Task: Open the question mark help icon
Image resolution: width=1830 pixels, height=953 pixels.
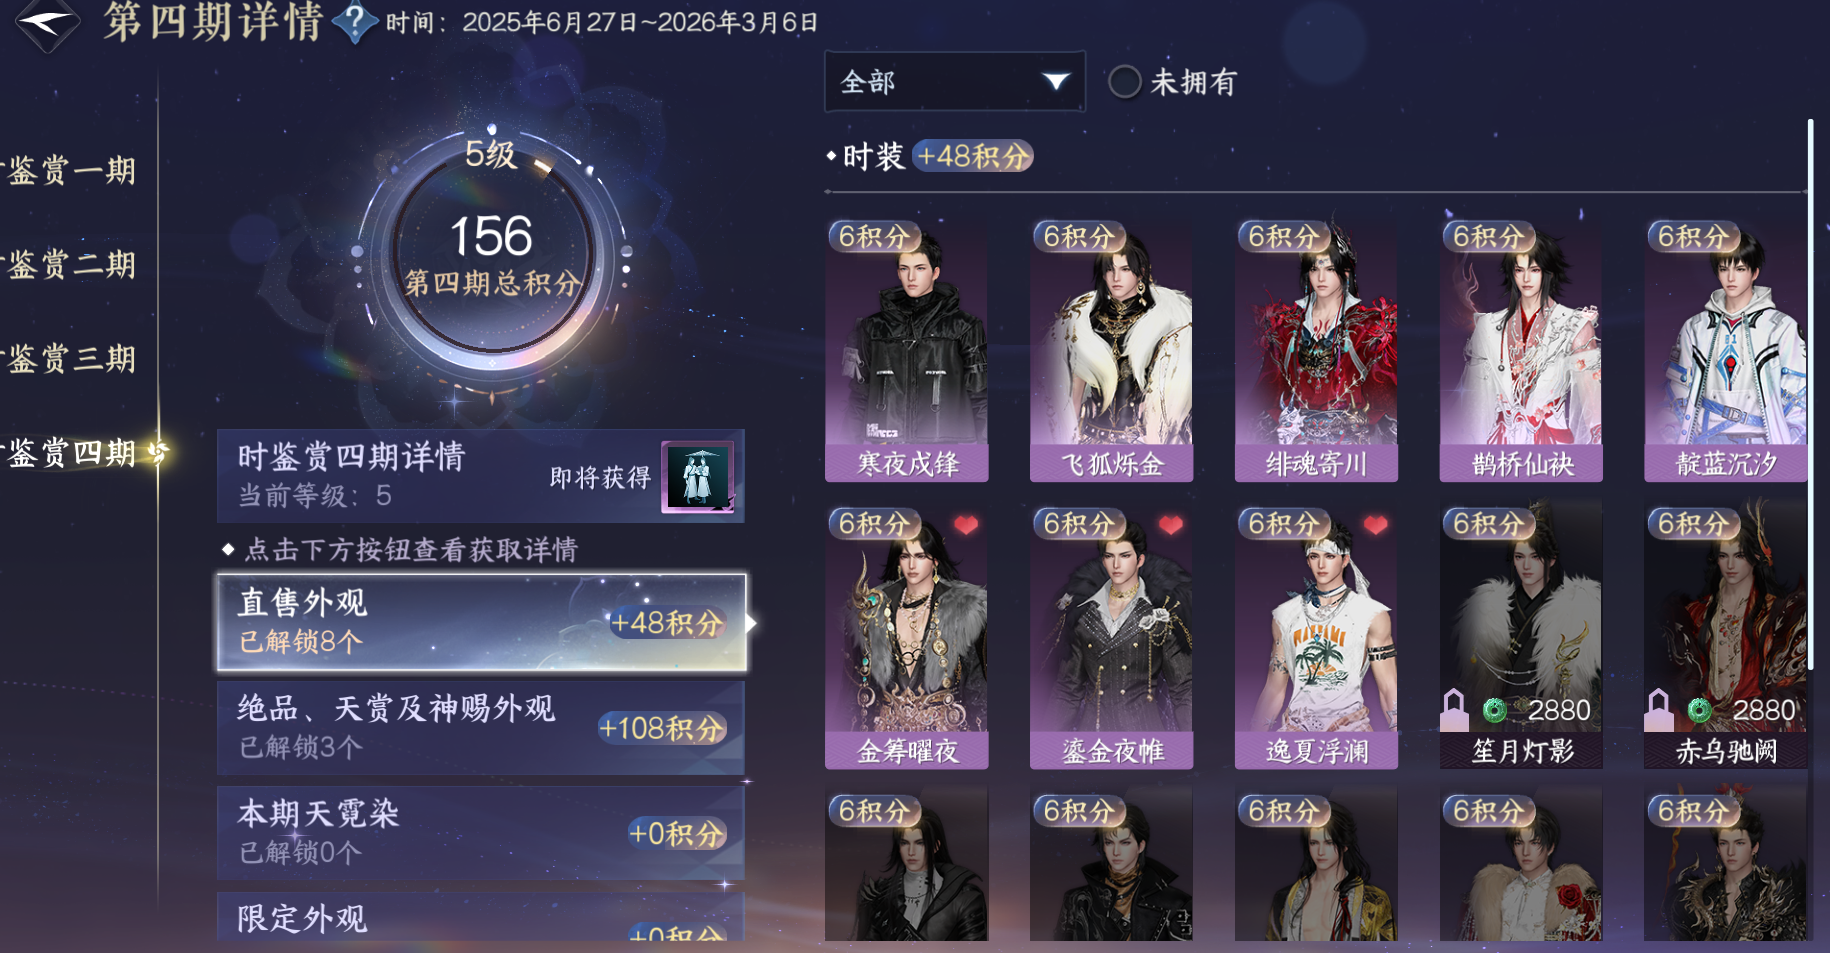Action: (x=354, y=22)
